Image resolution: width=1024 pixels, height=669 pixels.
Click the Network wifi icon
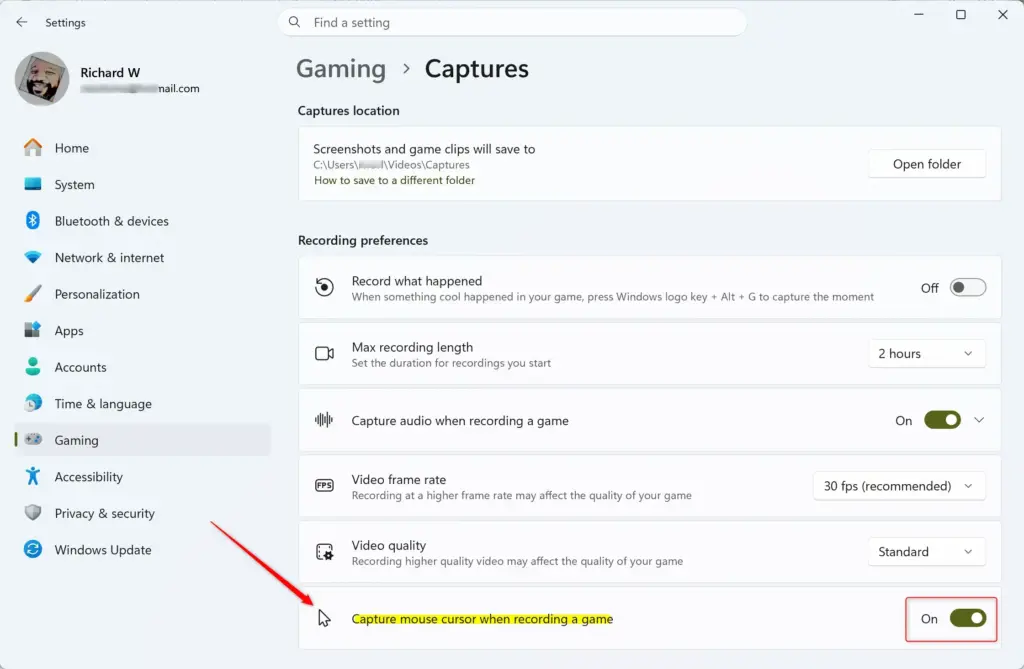[33, 257]
